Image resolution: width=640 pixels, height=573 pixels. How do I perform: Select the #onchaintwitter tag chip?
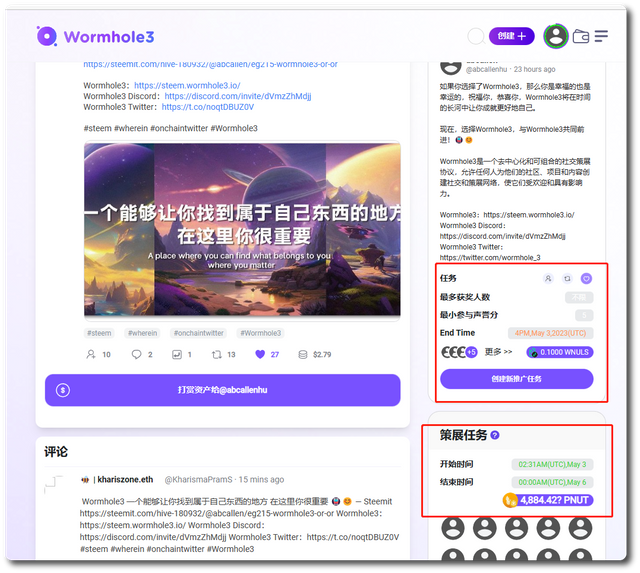coord(198,333)
